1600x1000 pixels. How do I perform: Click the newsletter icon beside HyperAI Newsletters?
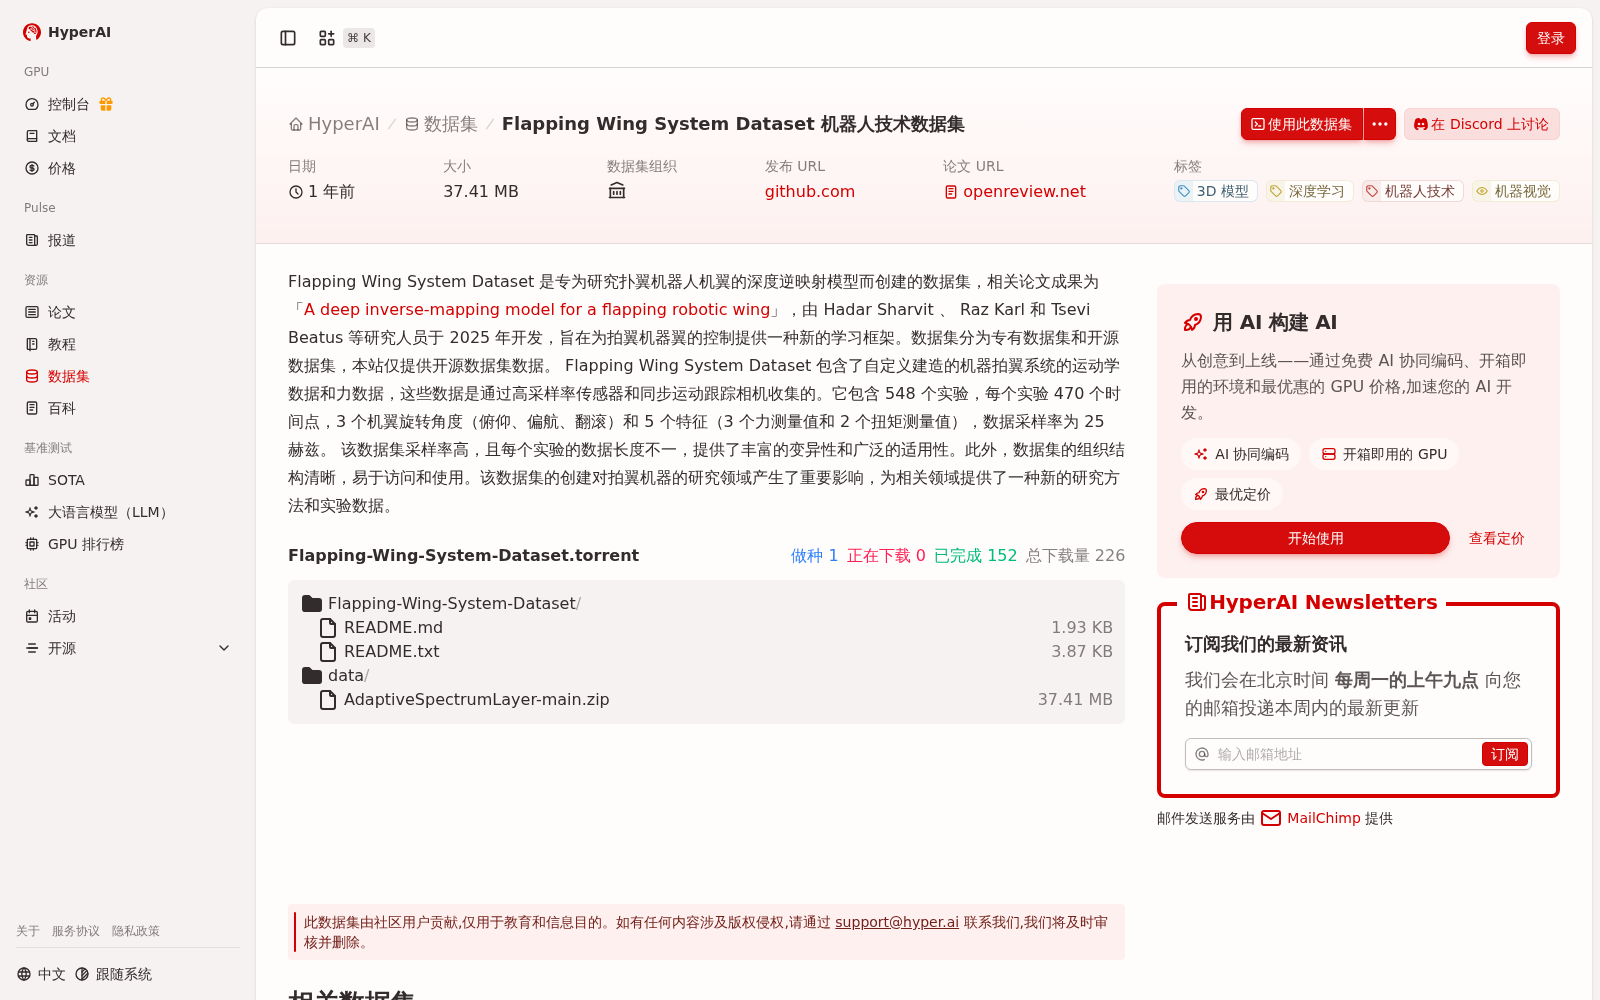[x=1196, y=602]
